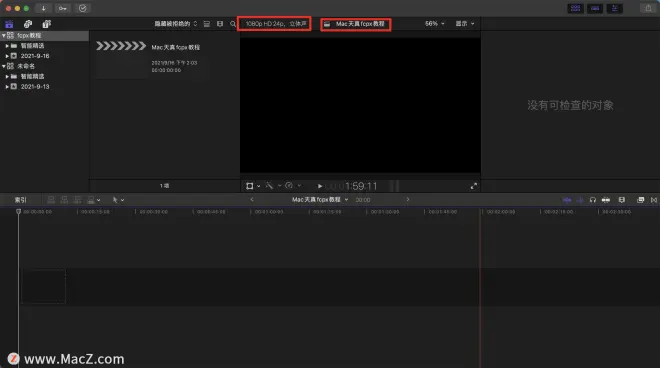Click ruler at 00:01:00:00 mark
660x368 pixels.
tap(269, 212)
